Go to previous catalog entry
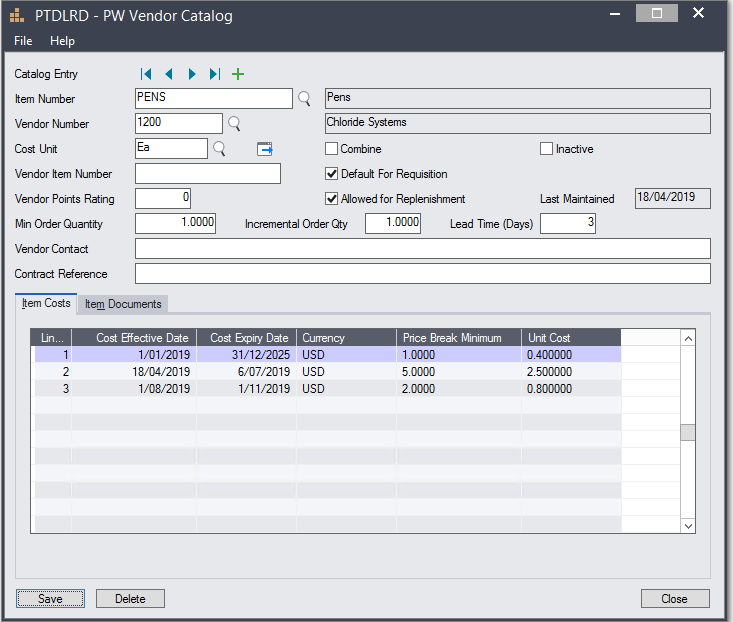Viewport: 733px width, 622px height. pos(169,74)
